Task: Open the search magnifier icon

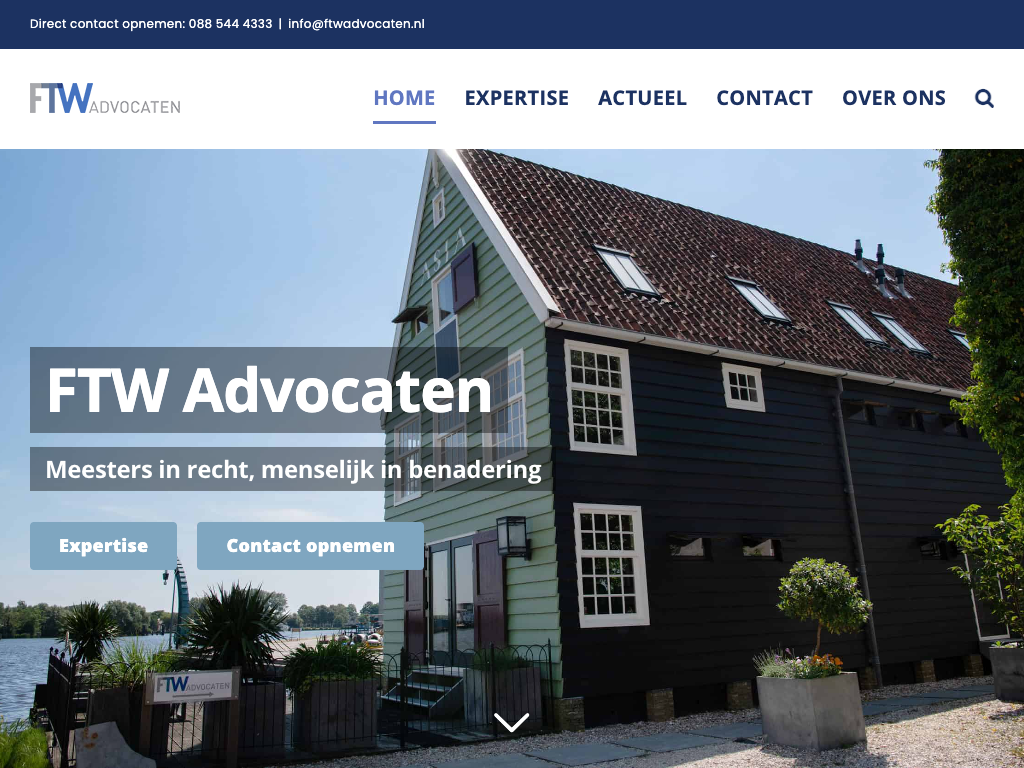Action: pyautogui.click(x=984, y=99)
